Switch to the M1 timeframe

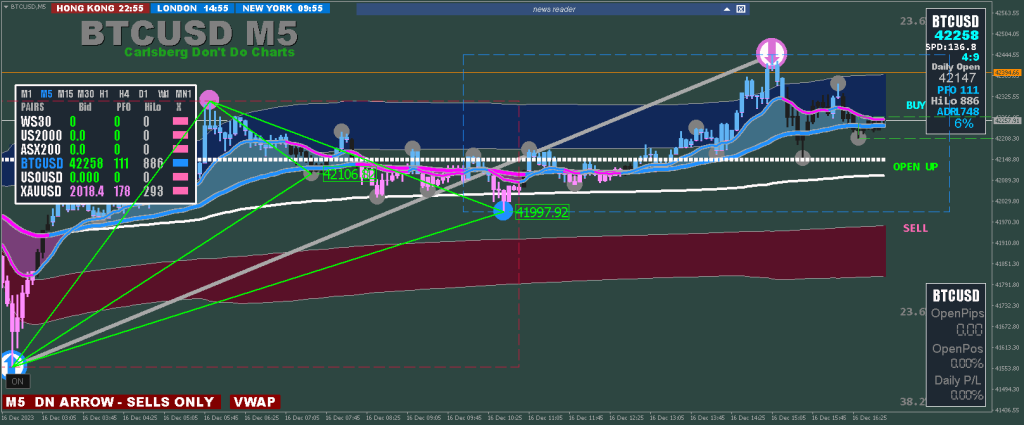coord(26,93)
